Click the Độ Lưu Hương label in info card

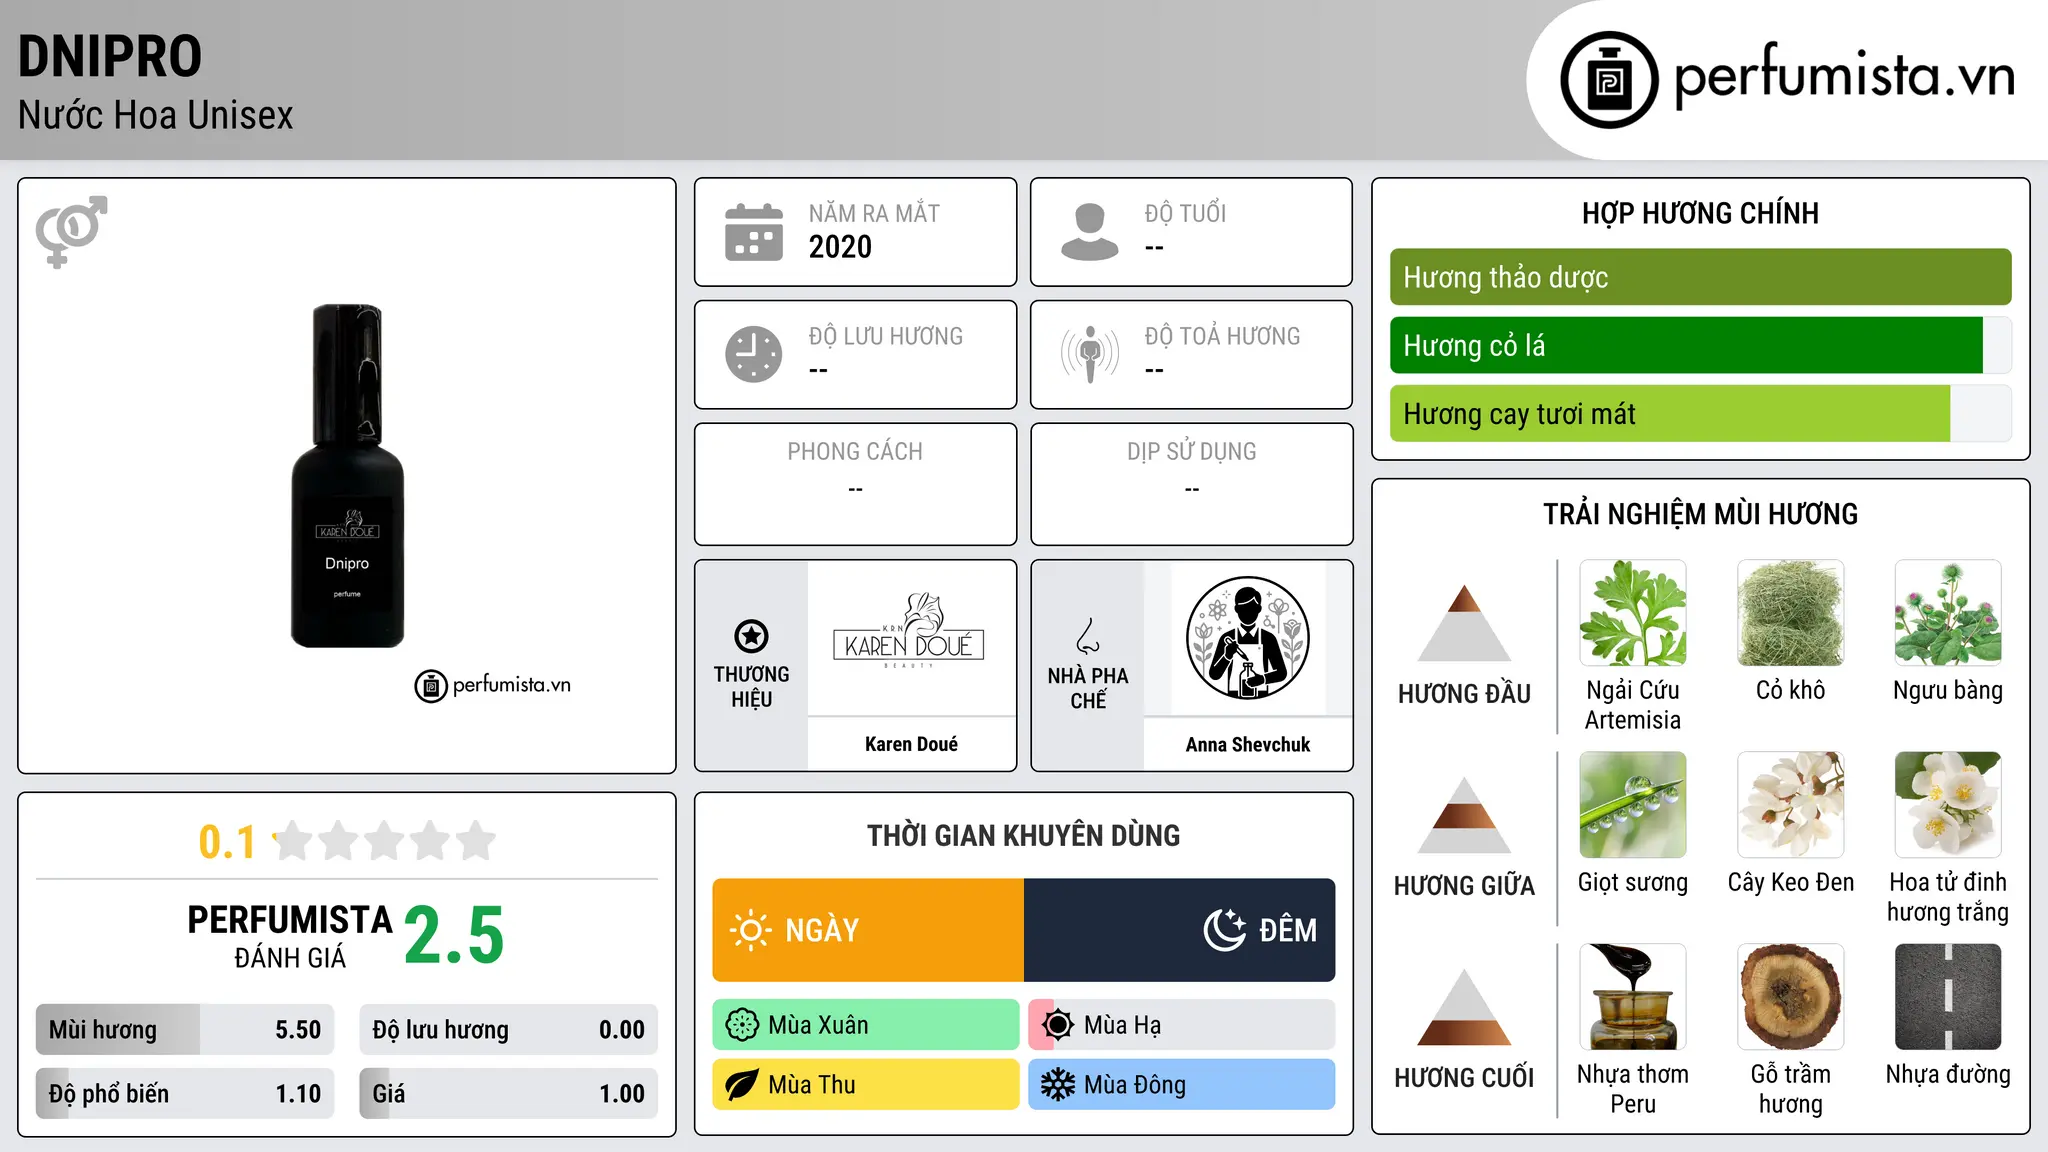(x=886, y=336)
